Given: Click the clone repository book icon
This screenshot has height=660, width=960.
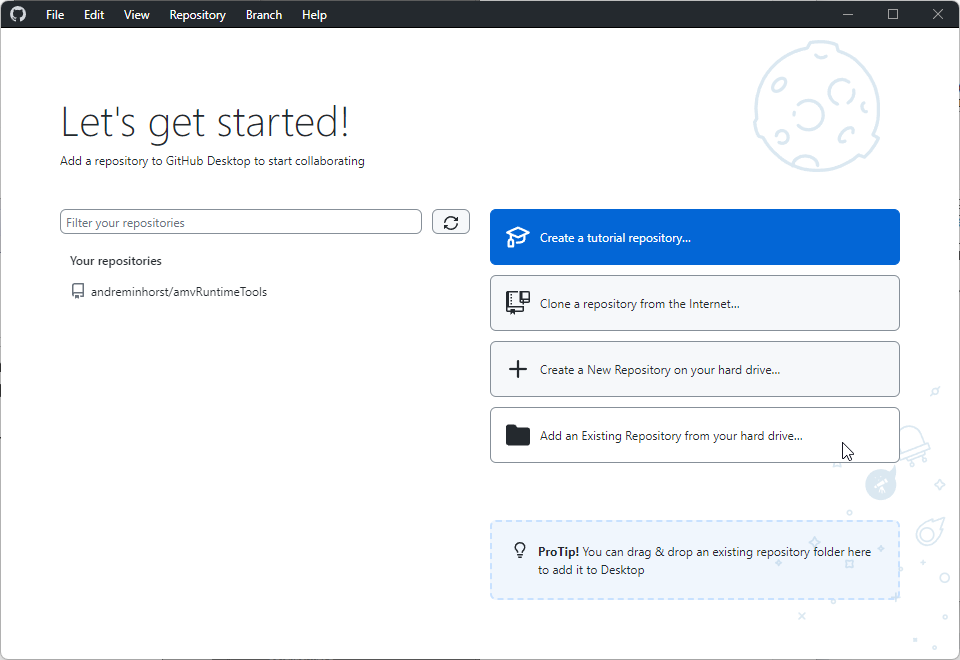Looking at the screenshot, I should point(517,303).
